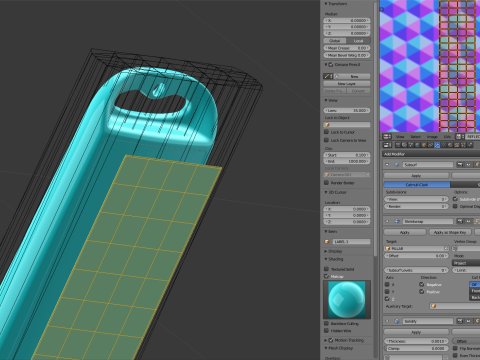Open the Render properties tab icon
Viewport: 480px width, 360px height.
398,145
